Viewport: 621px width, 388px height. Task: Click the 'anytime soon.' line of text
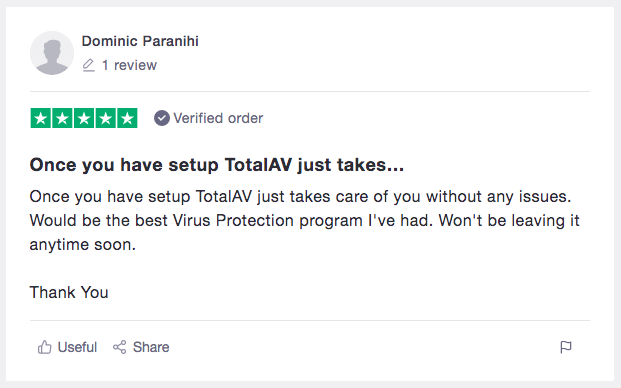pyautogui.click(x=83, y=245)
